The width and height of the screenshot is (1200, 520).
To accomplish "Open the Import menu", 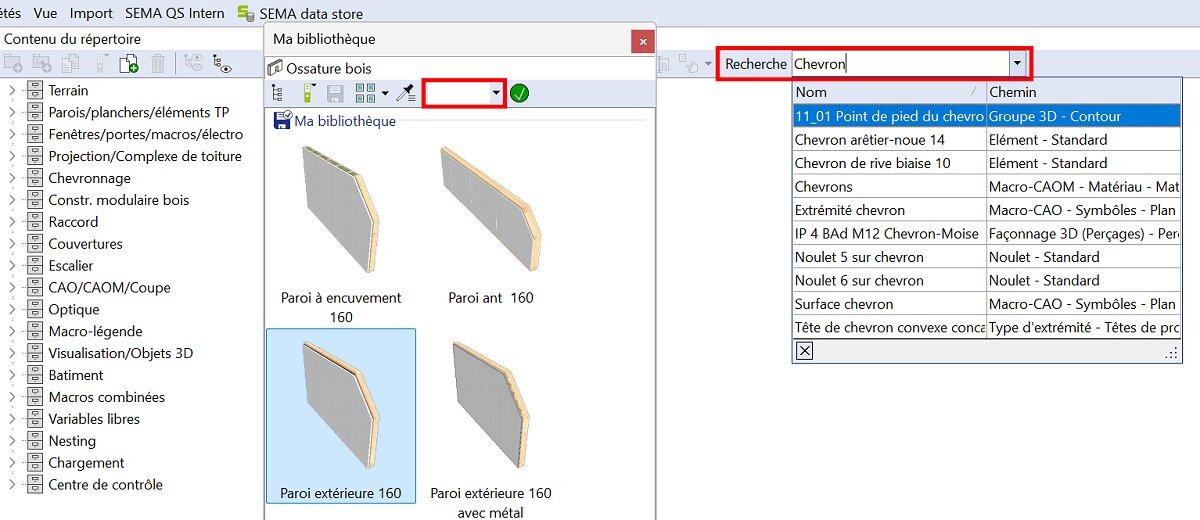I will (91, 14).
